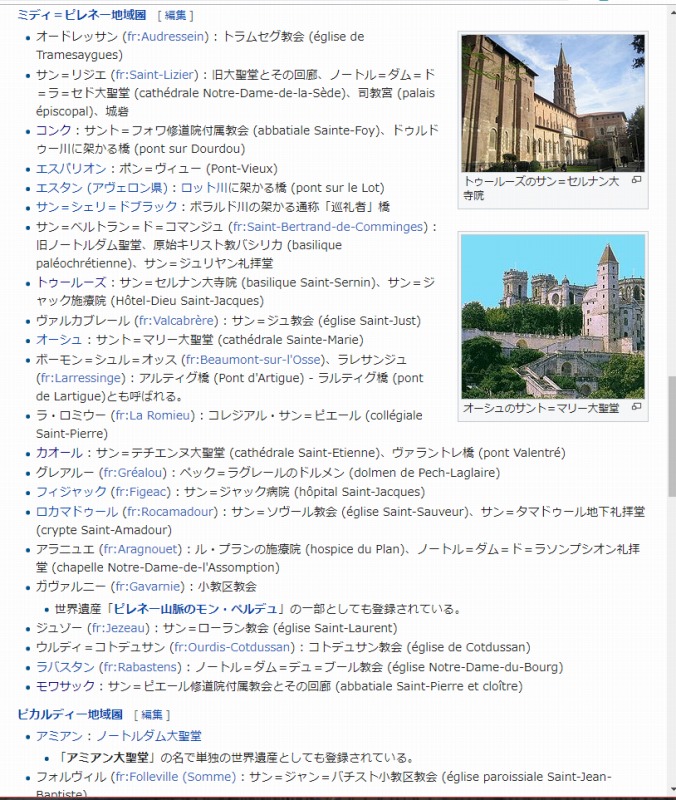
Task: Click the vertical scrollbar thumb
Action: 672,436
